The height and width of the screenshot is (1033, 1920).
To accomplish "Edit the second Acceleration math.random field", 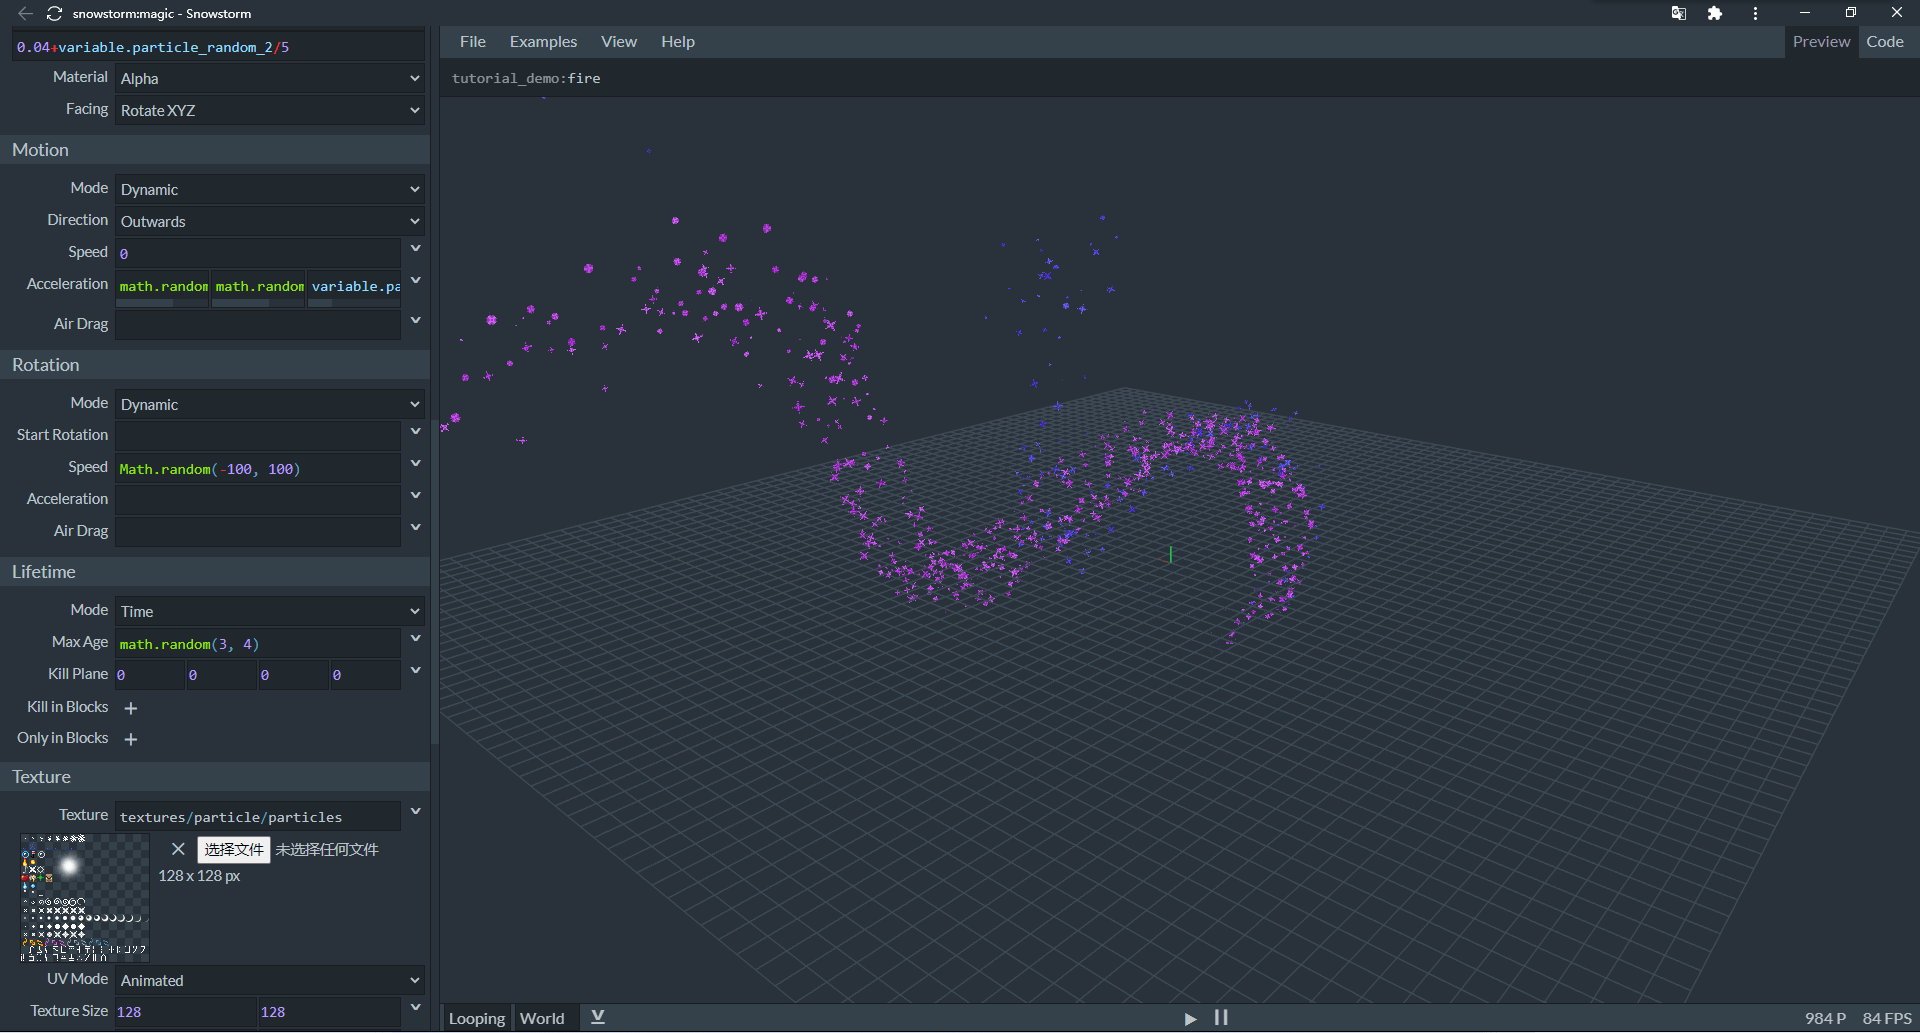I will (x=258, y=287).
